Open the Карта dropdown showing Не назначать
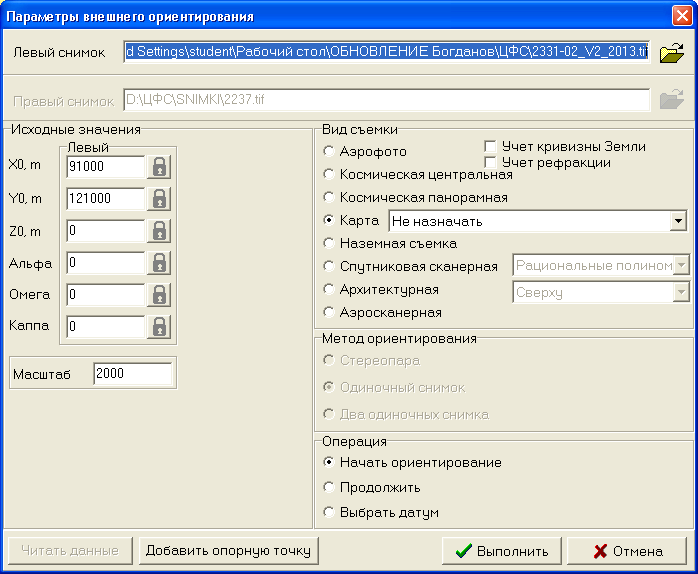 point(677,220)
